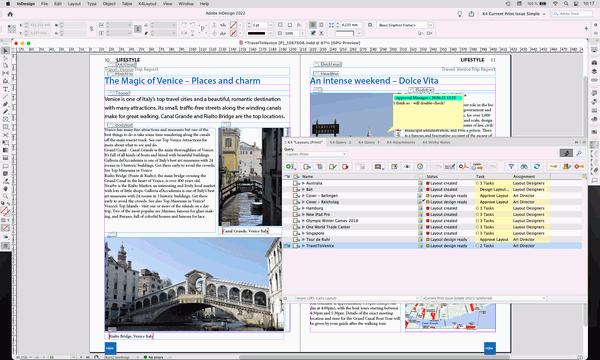Image resolution: width=600 pixels, height=360 pixels.
Task: Toggle the checkbox column header next to Status
Action: coord(421,176)
